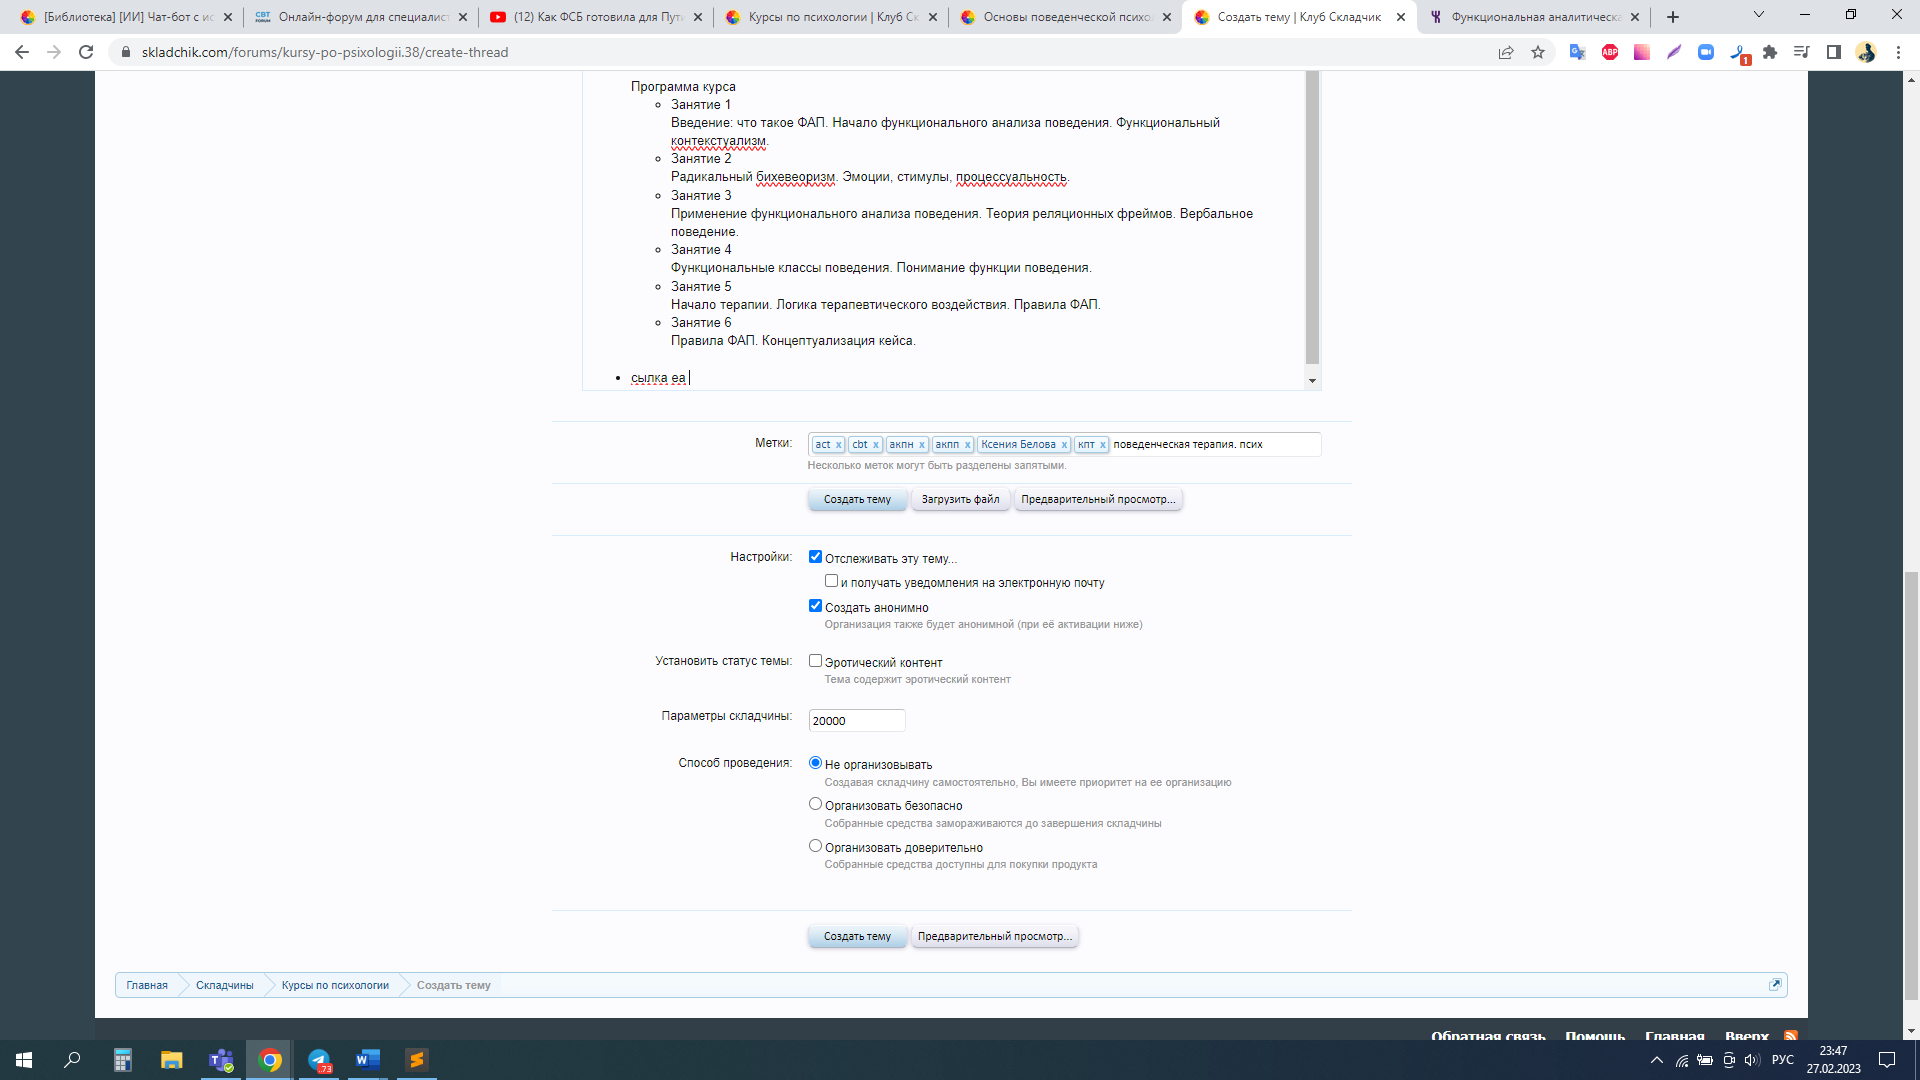Open Chrome's media control icon

(x=1801, y=52)
